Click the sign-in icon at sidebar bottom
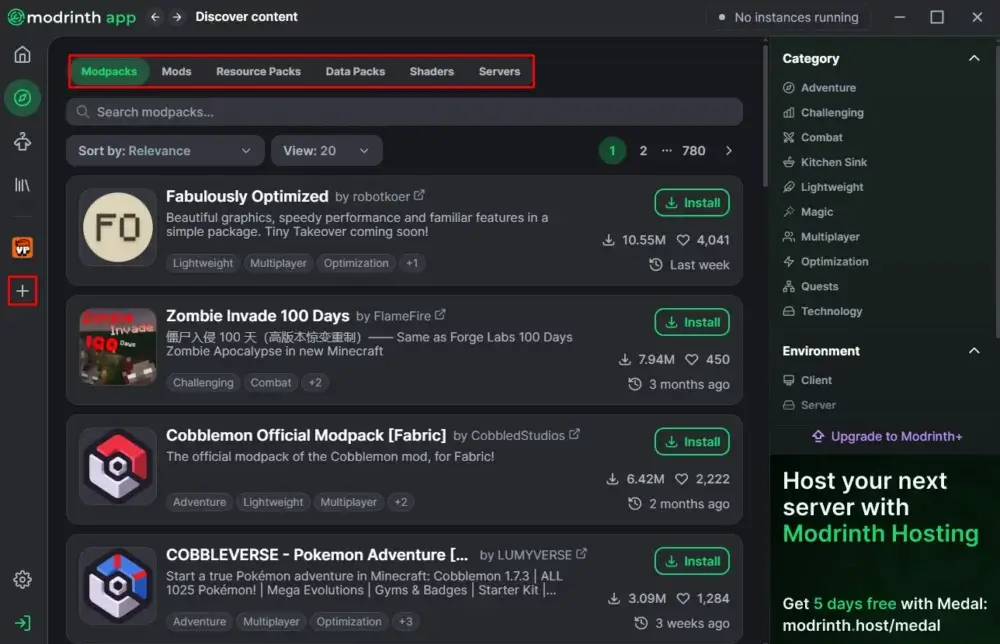The width and height of the screenshot is (1000, 644). (x=22, y=623)
